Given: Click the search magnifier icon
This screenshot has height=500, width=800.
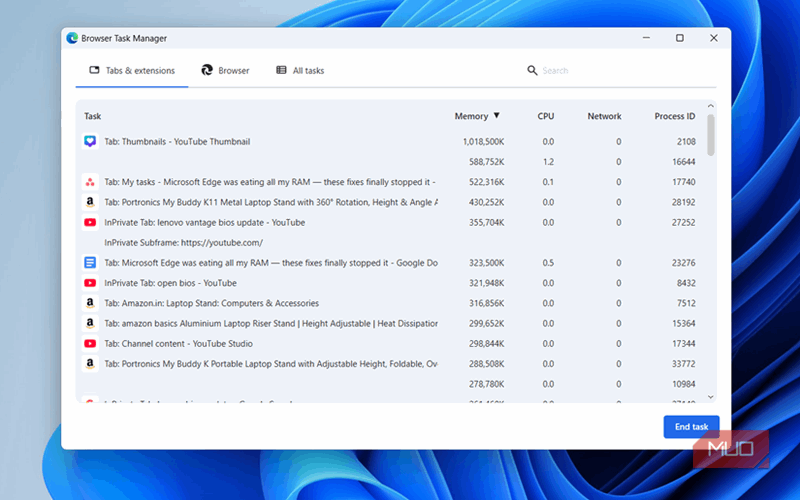Looking at the screenshot, I should 532,71.
